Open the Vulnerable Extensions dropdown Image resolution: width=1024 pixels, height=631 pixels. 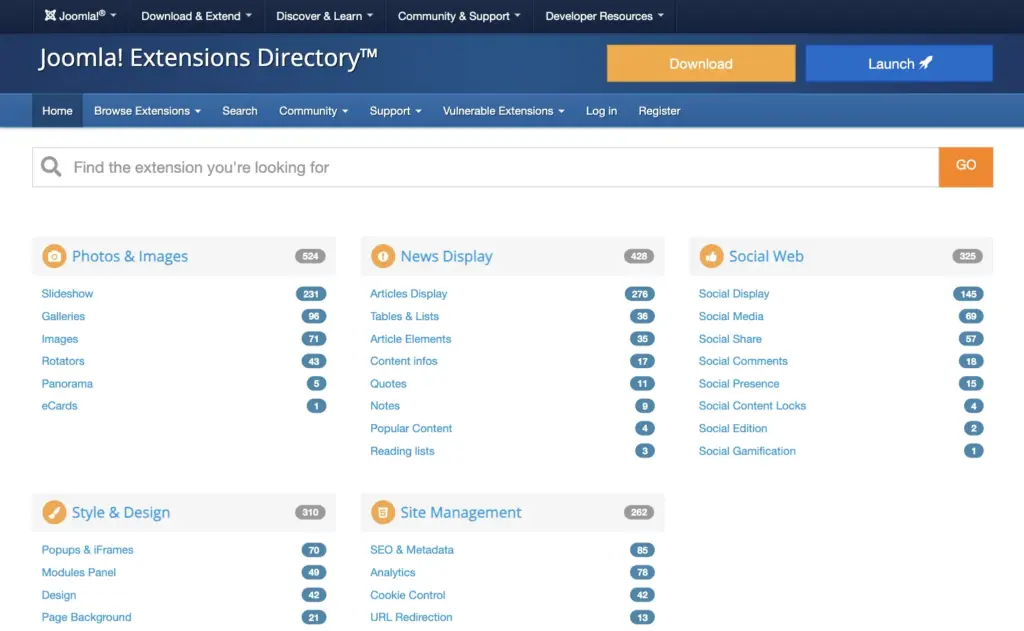click(503, 111)
